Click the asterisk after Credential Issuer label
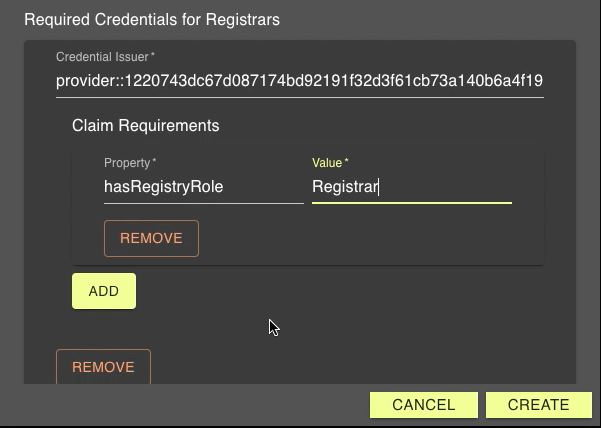This screenshot has height=428, width=601. (153, 57)
